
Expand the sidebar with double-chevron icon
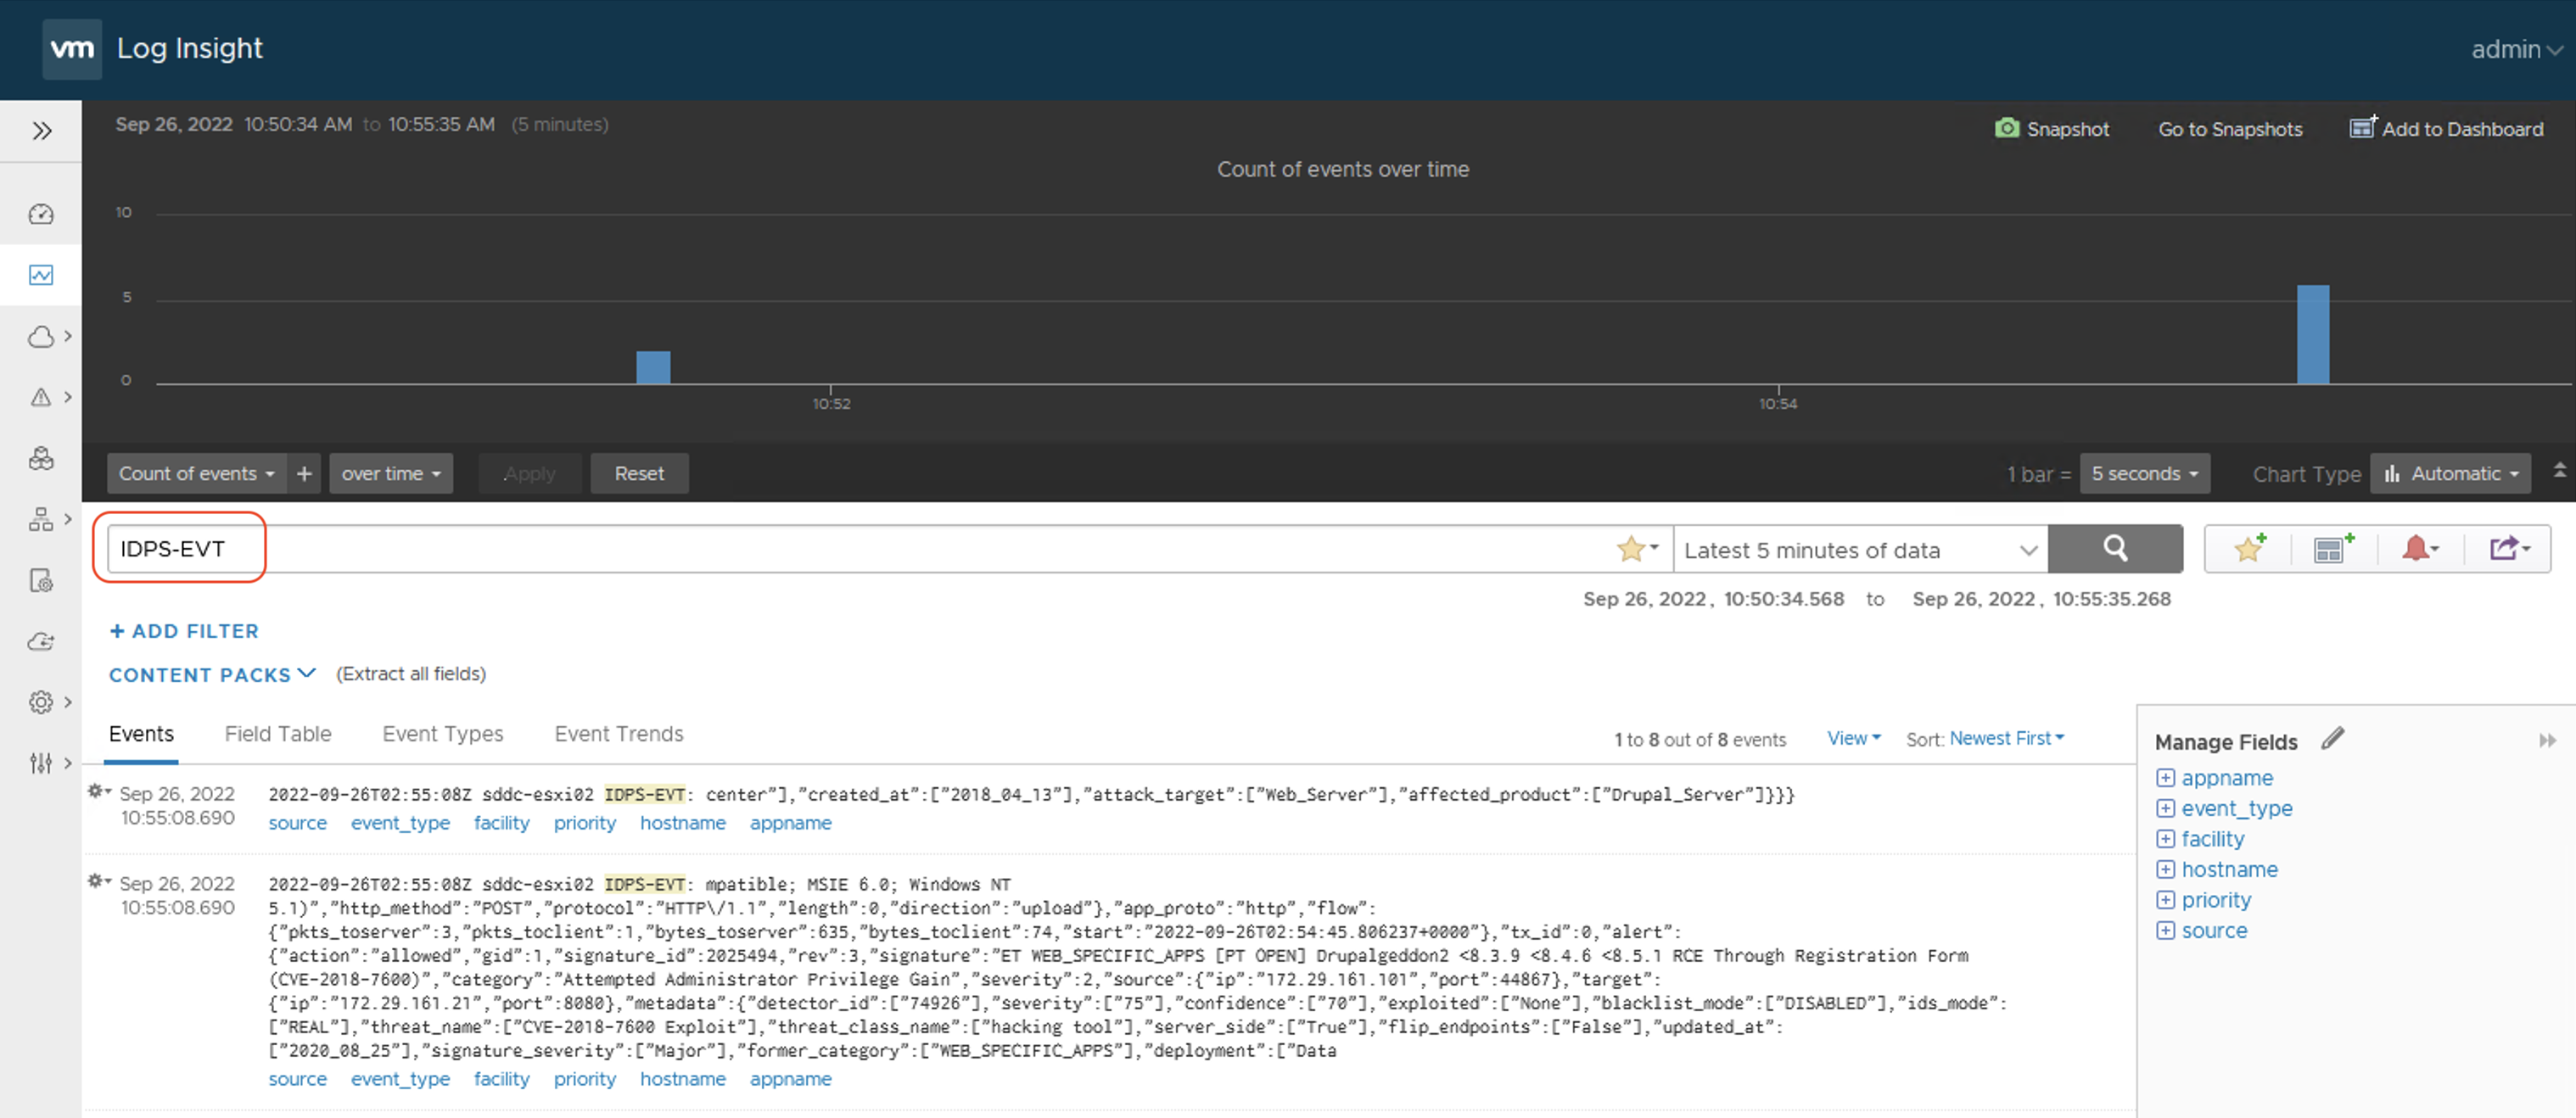pyautogui.click(x=41, y=131)
